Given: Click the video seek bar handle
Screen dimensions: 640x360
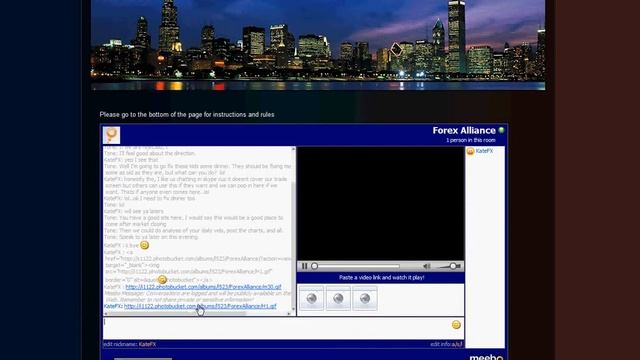Looking at the screenshot, I should [314, 266].
